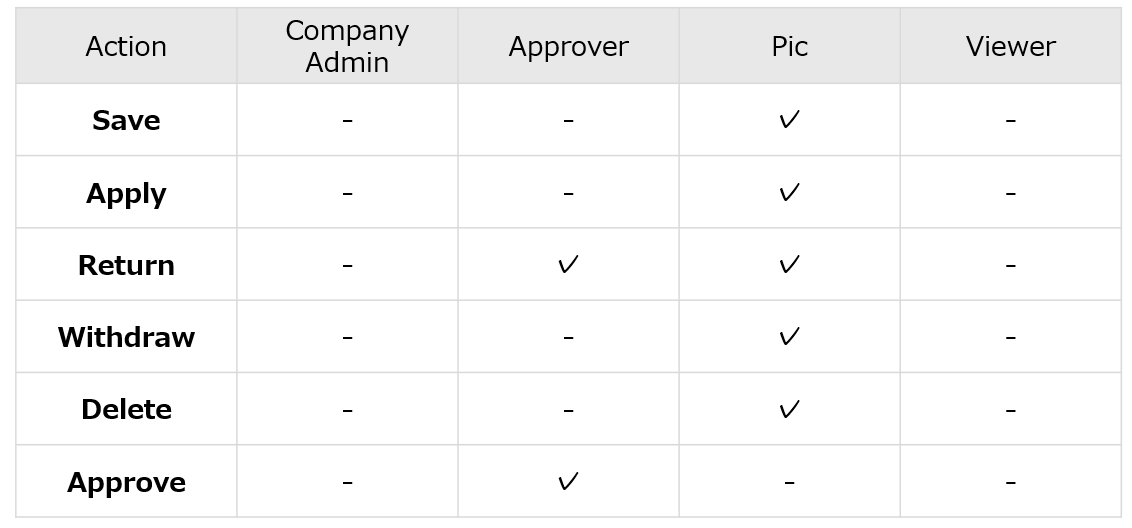This screenshot has width=1132, height=528.
Task: Click the Company Admin column header
Action: [x=347, y=46]
